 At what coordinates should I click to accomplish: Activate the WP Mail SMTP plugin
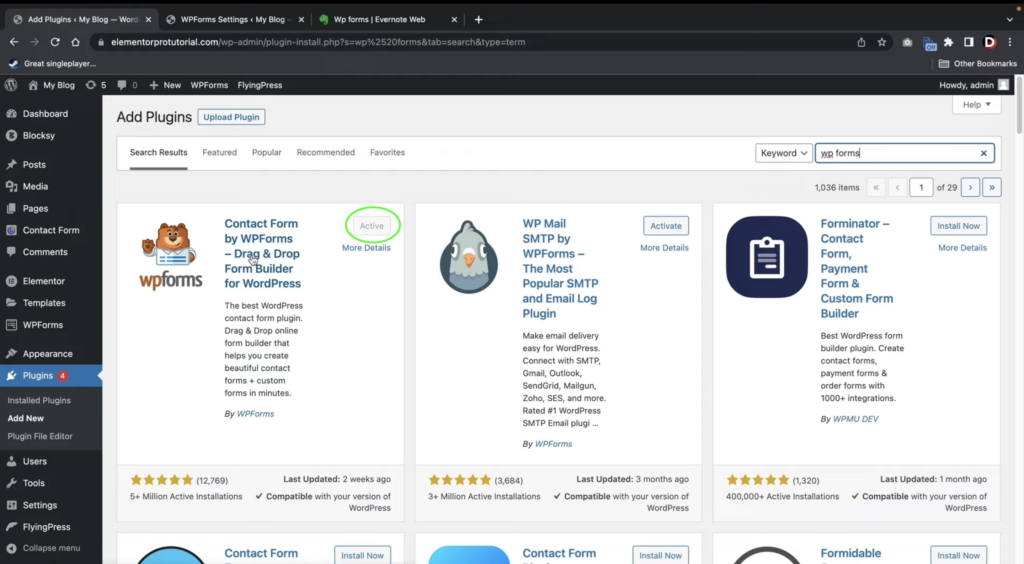click(x=665, y=226)
